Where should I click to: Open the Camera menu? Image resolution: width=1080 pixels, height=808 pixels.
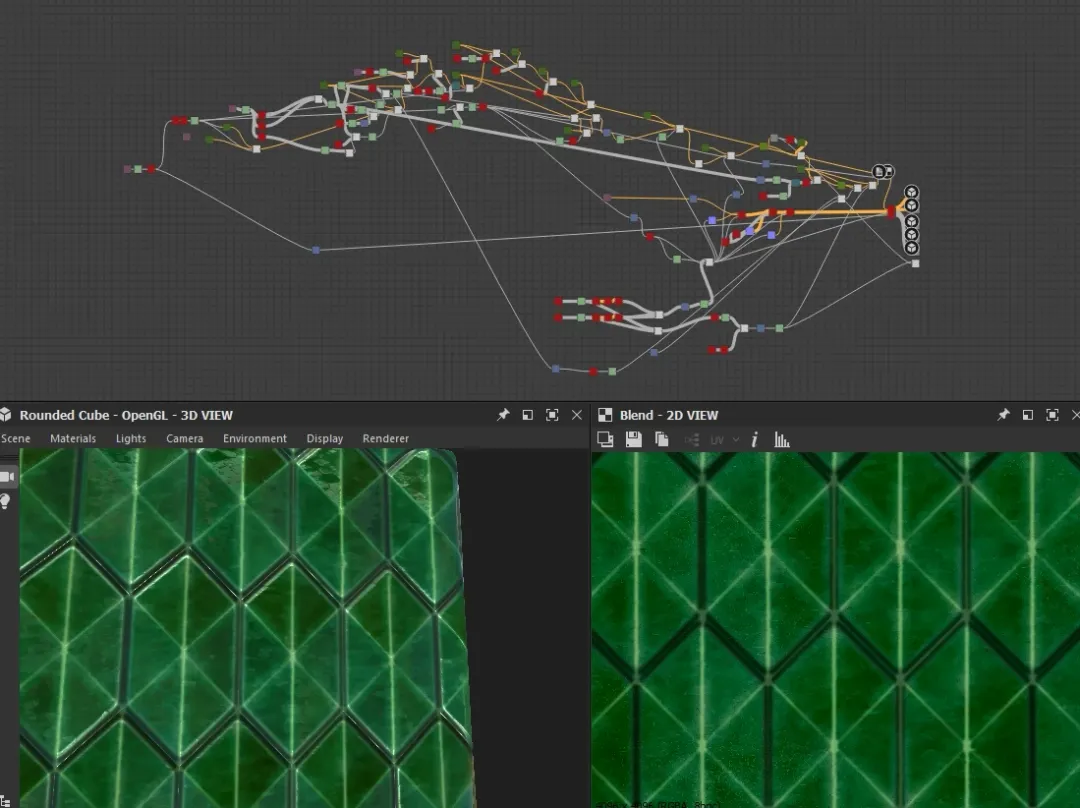pyautogui.click(x=185, y=438)
